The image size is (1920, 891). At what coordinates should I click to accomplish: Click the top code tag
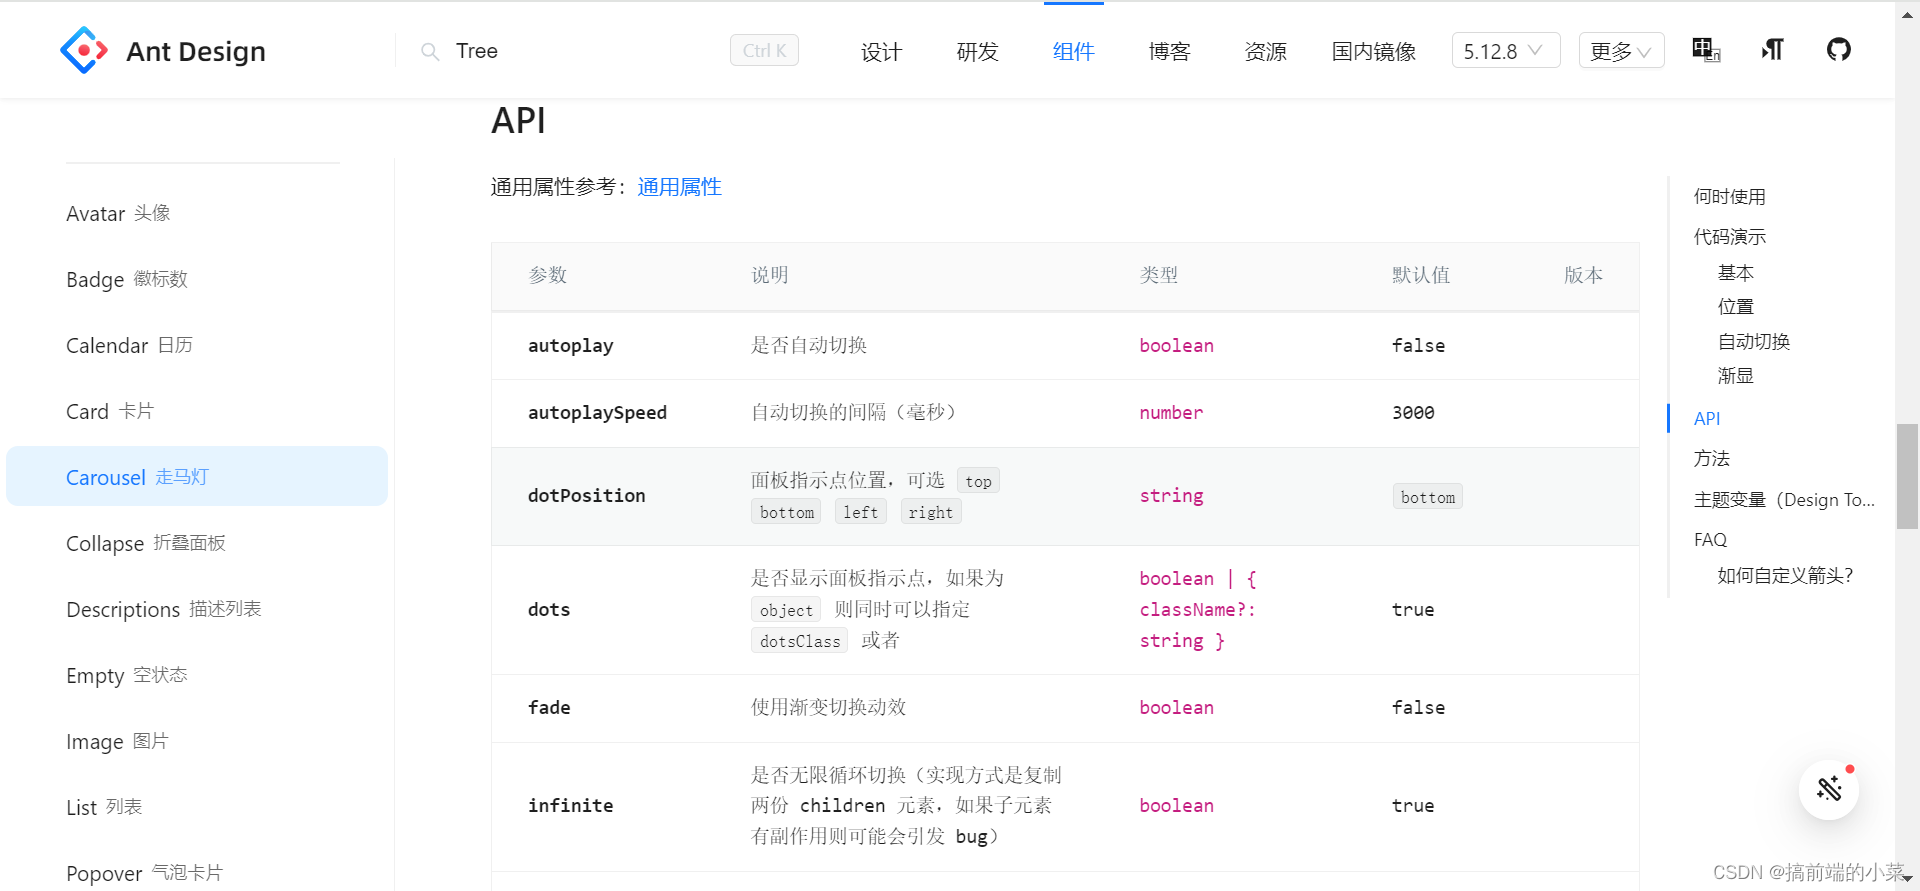pyautogui.click(x=978, y=481)
